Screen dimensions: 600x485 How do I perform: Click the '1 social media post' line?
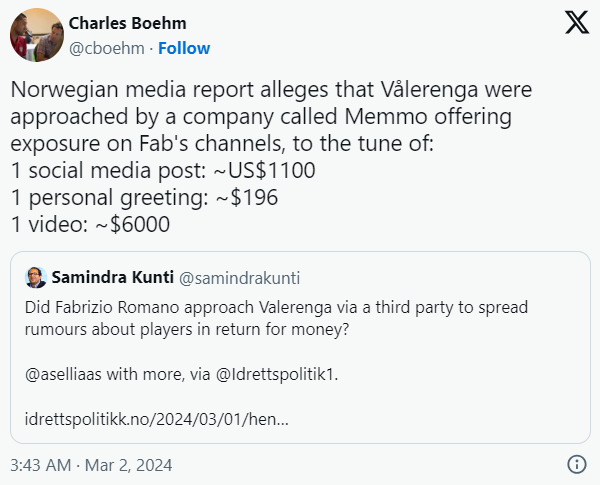pos(163,170)
